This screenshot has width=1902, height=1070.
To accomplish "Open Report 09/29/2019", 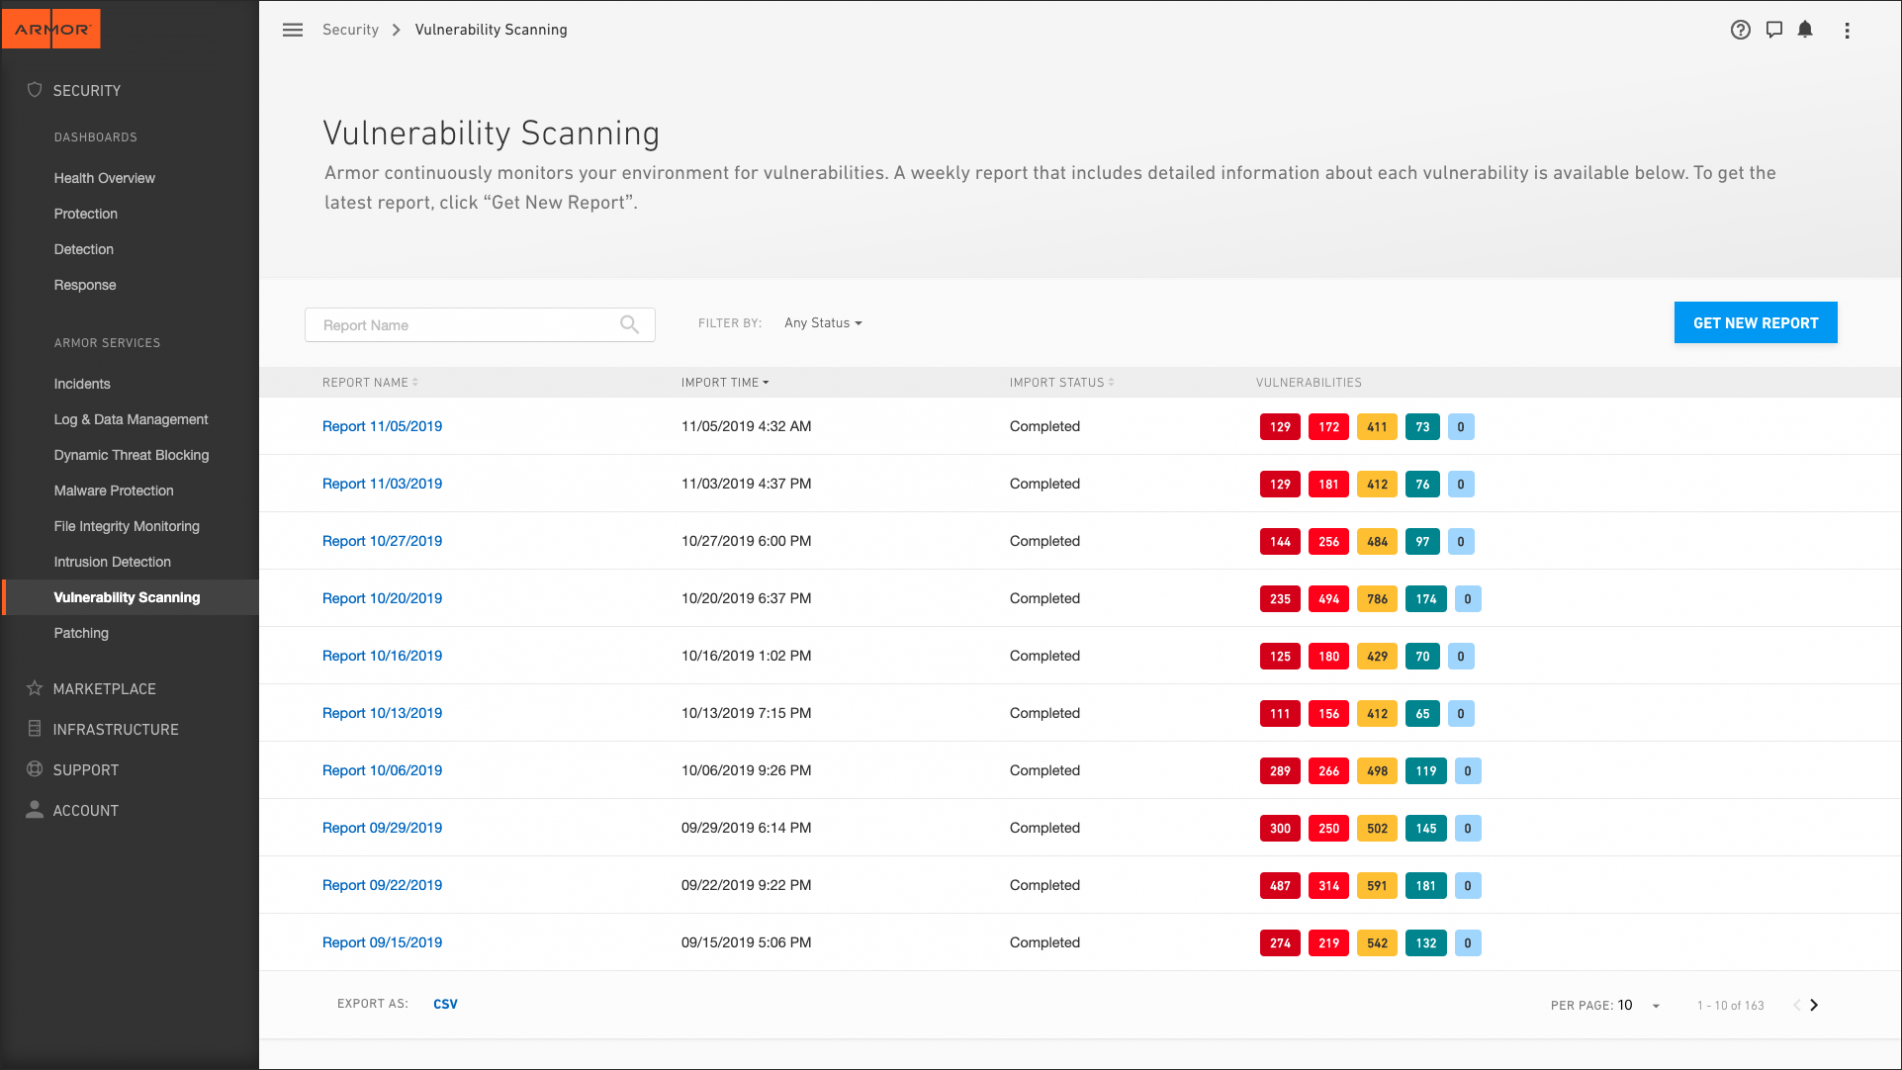I will tap(382, 828).
